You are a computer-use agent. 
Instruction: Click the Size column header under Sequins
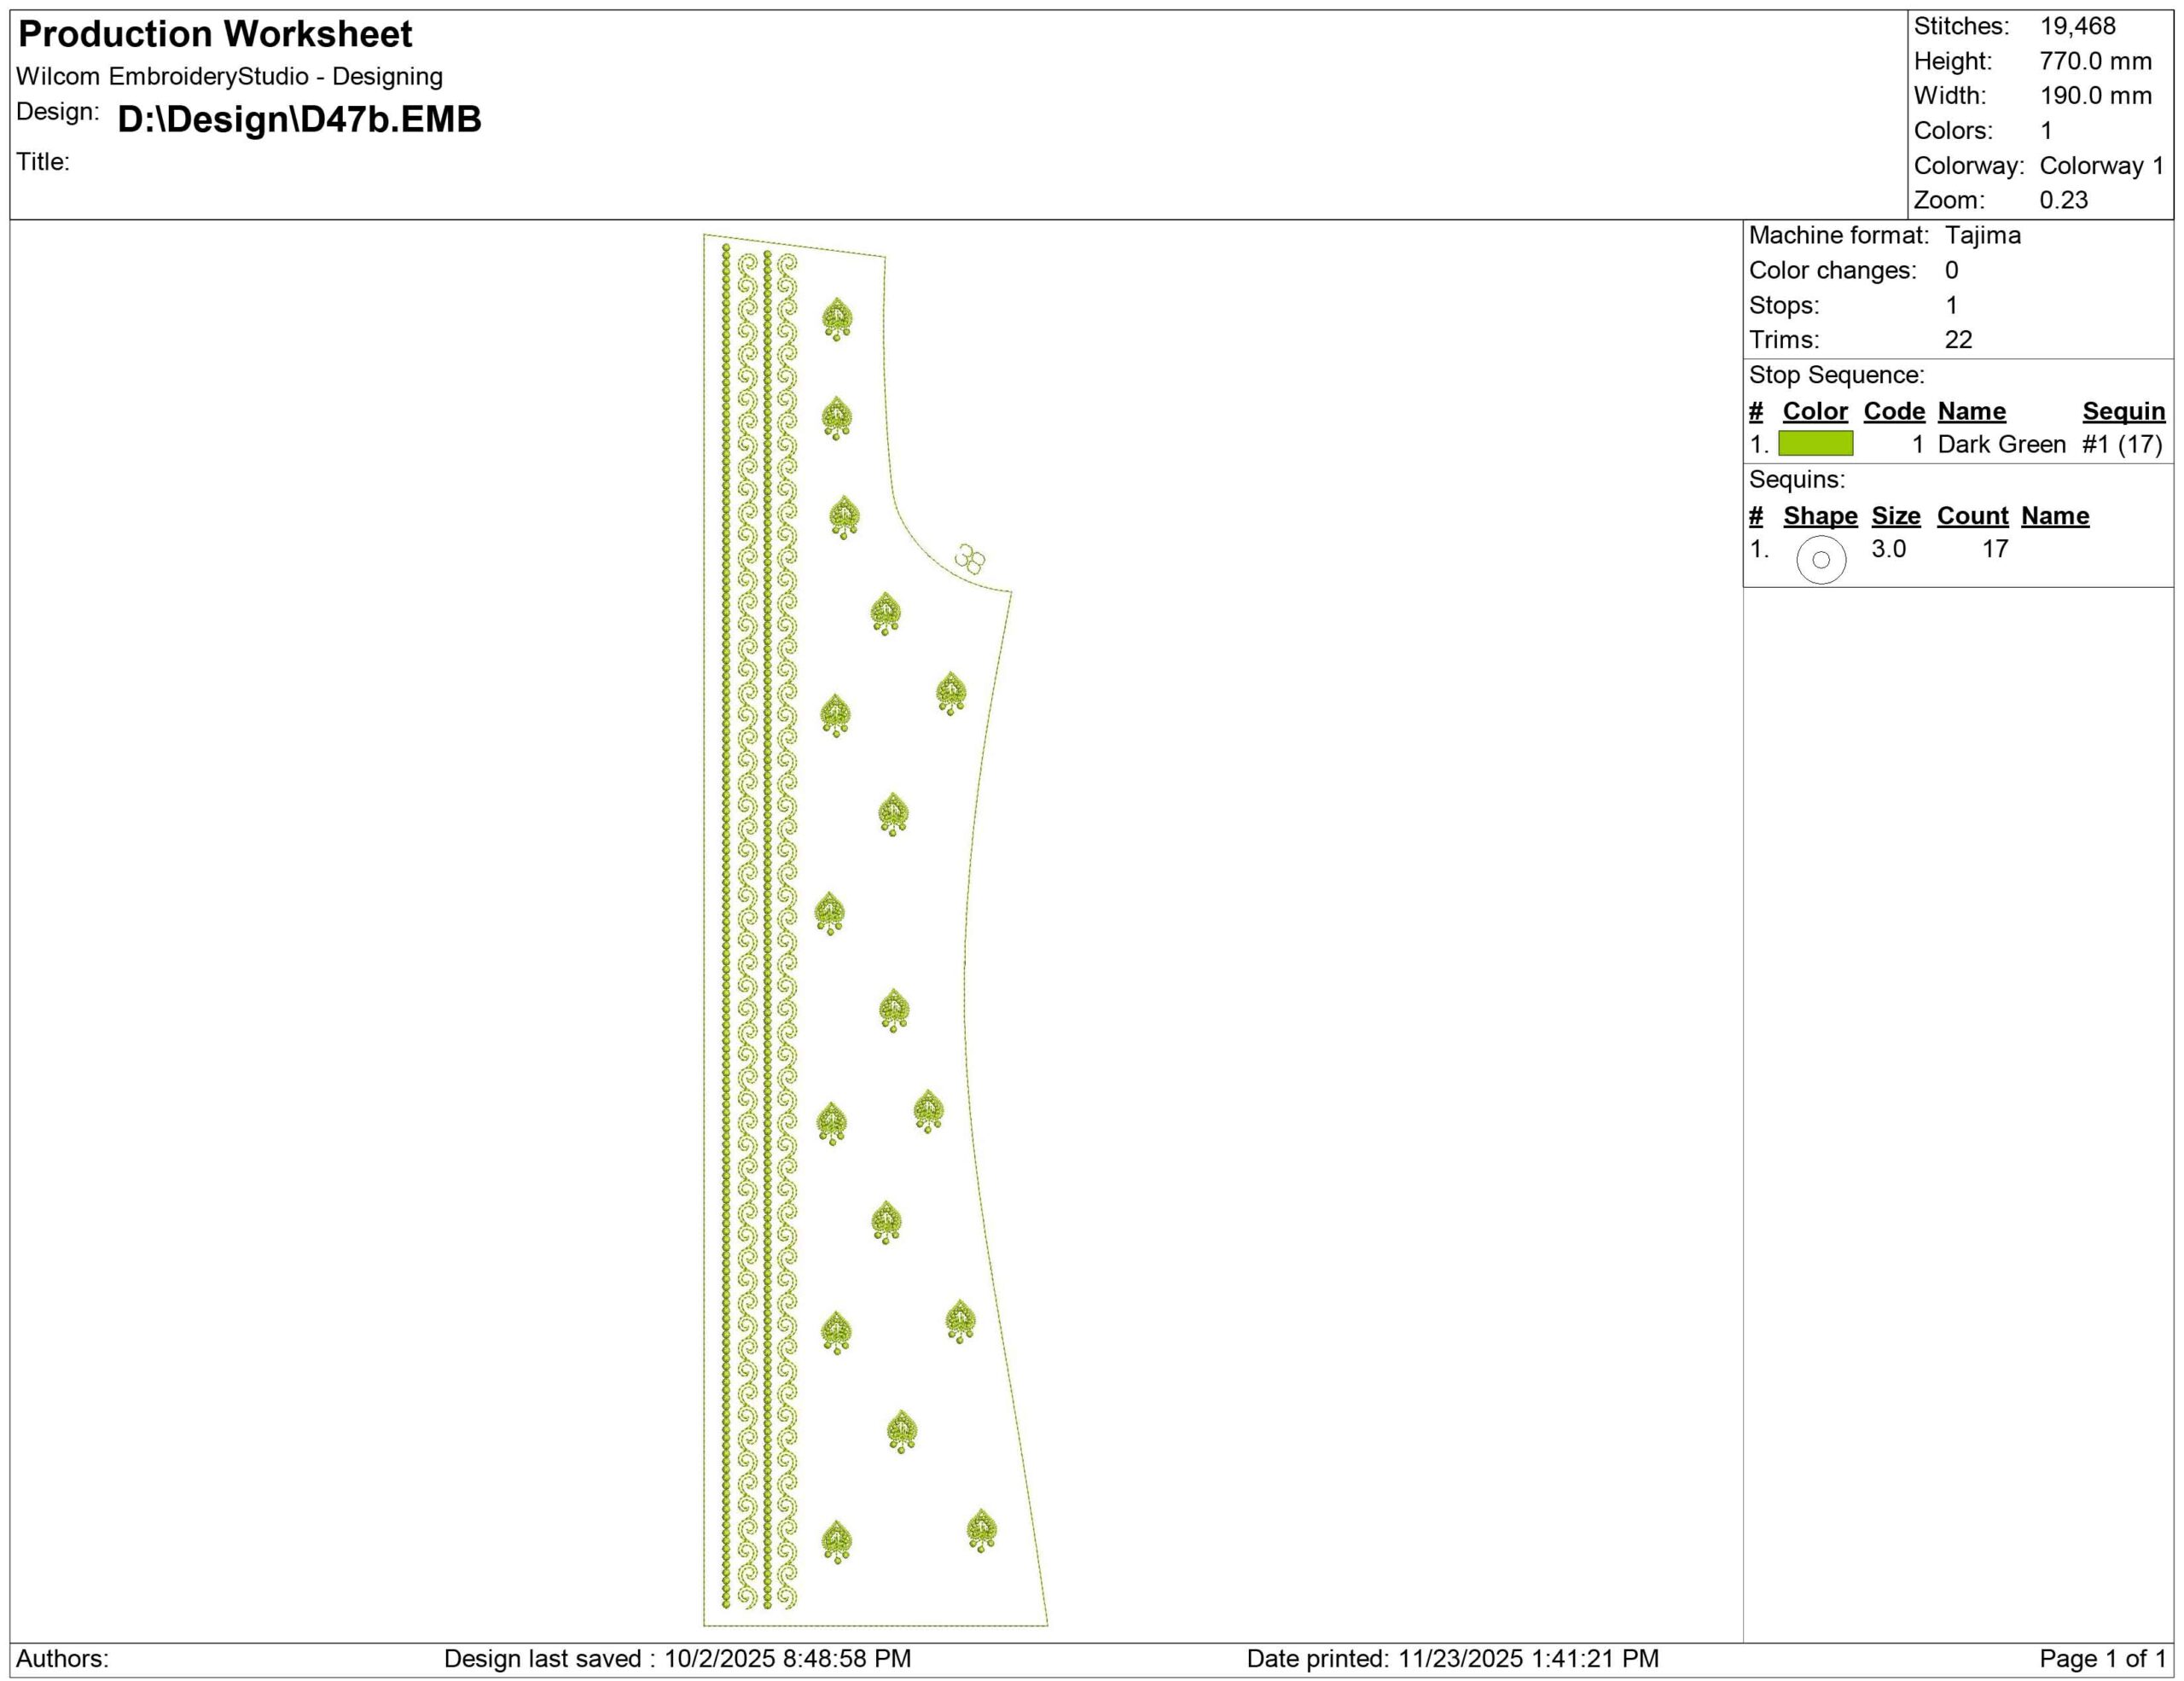pos(1895,516)
